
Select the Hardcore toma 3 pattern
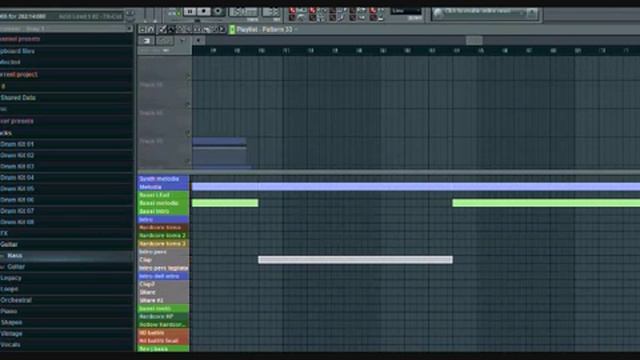pos(163,244)
